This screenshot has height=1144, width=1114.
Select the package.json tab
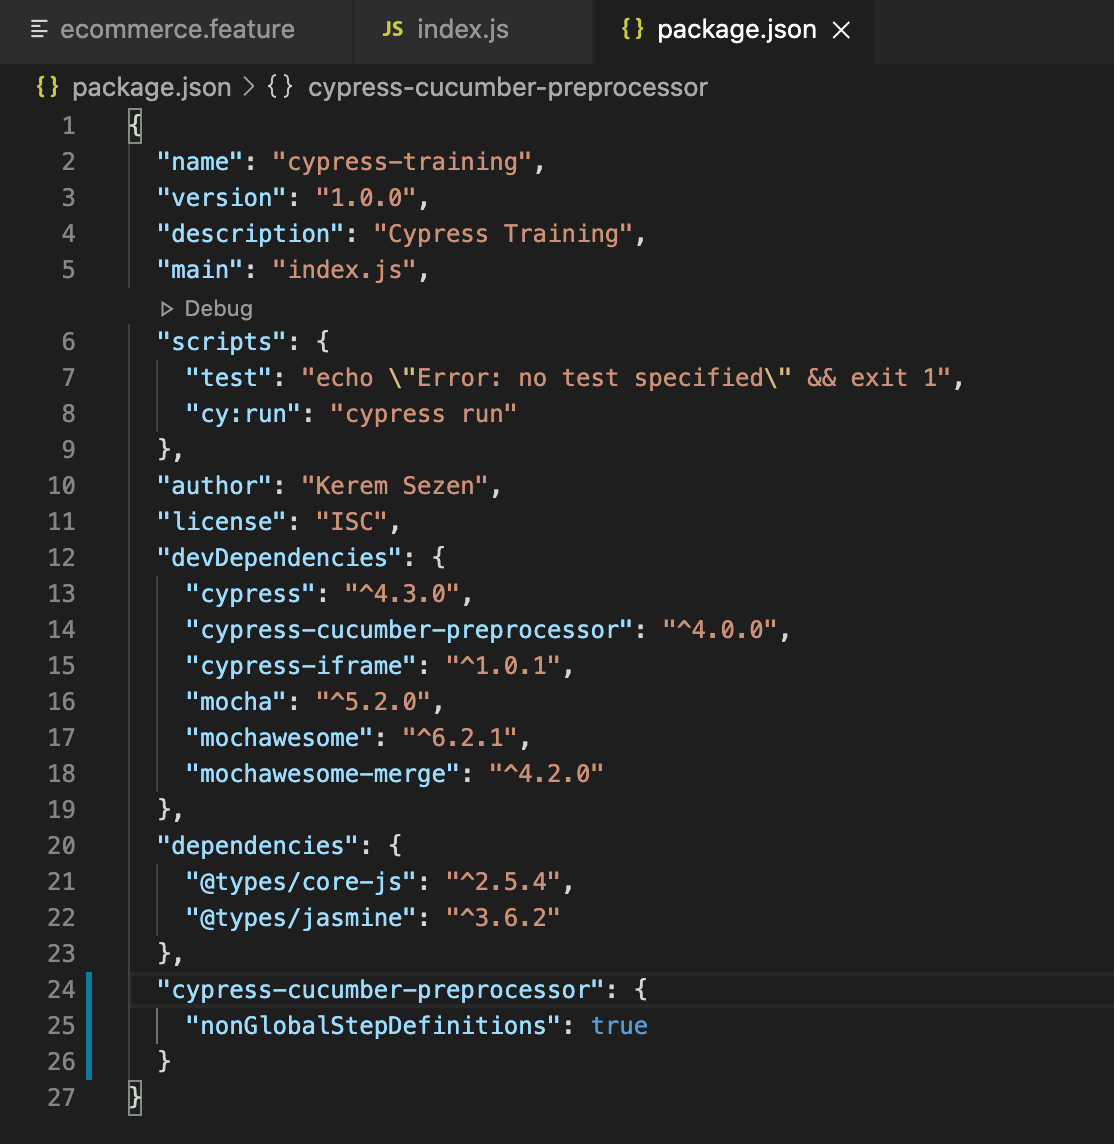pos(733,30)
